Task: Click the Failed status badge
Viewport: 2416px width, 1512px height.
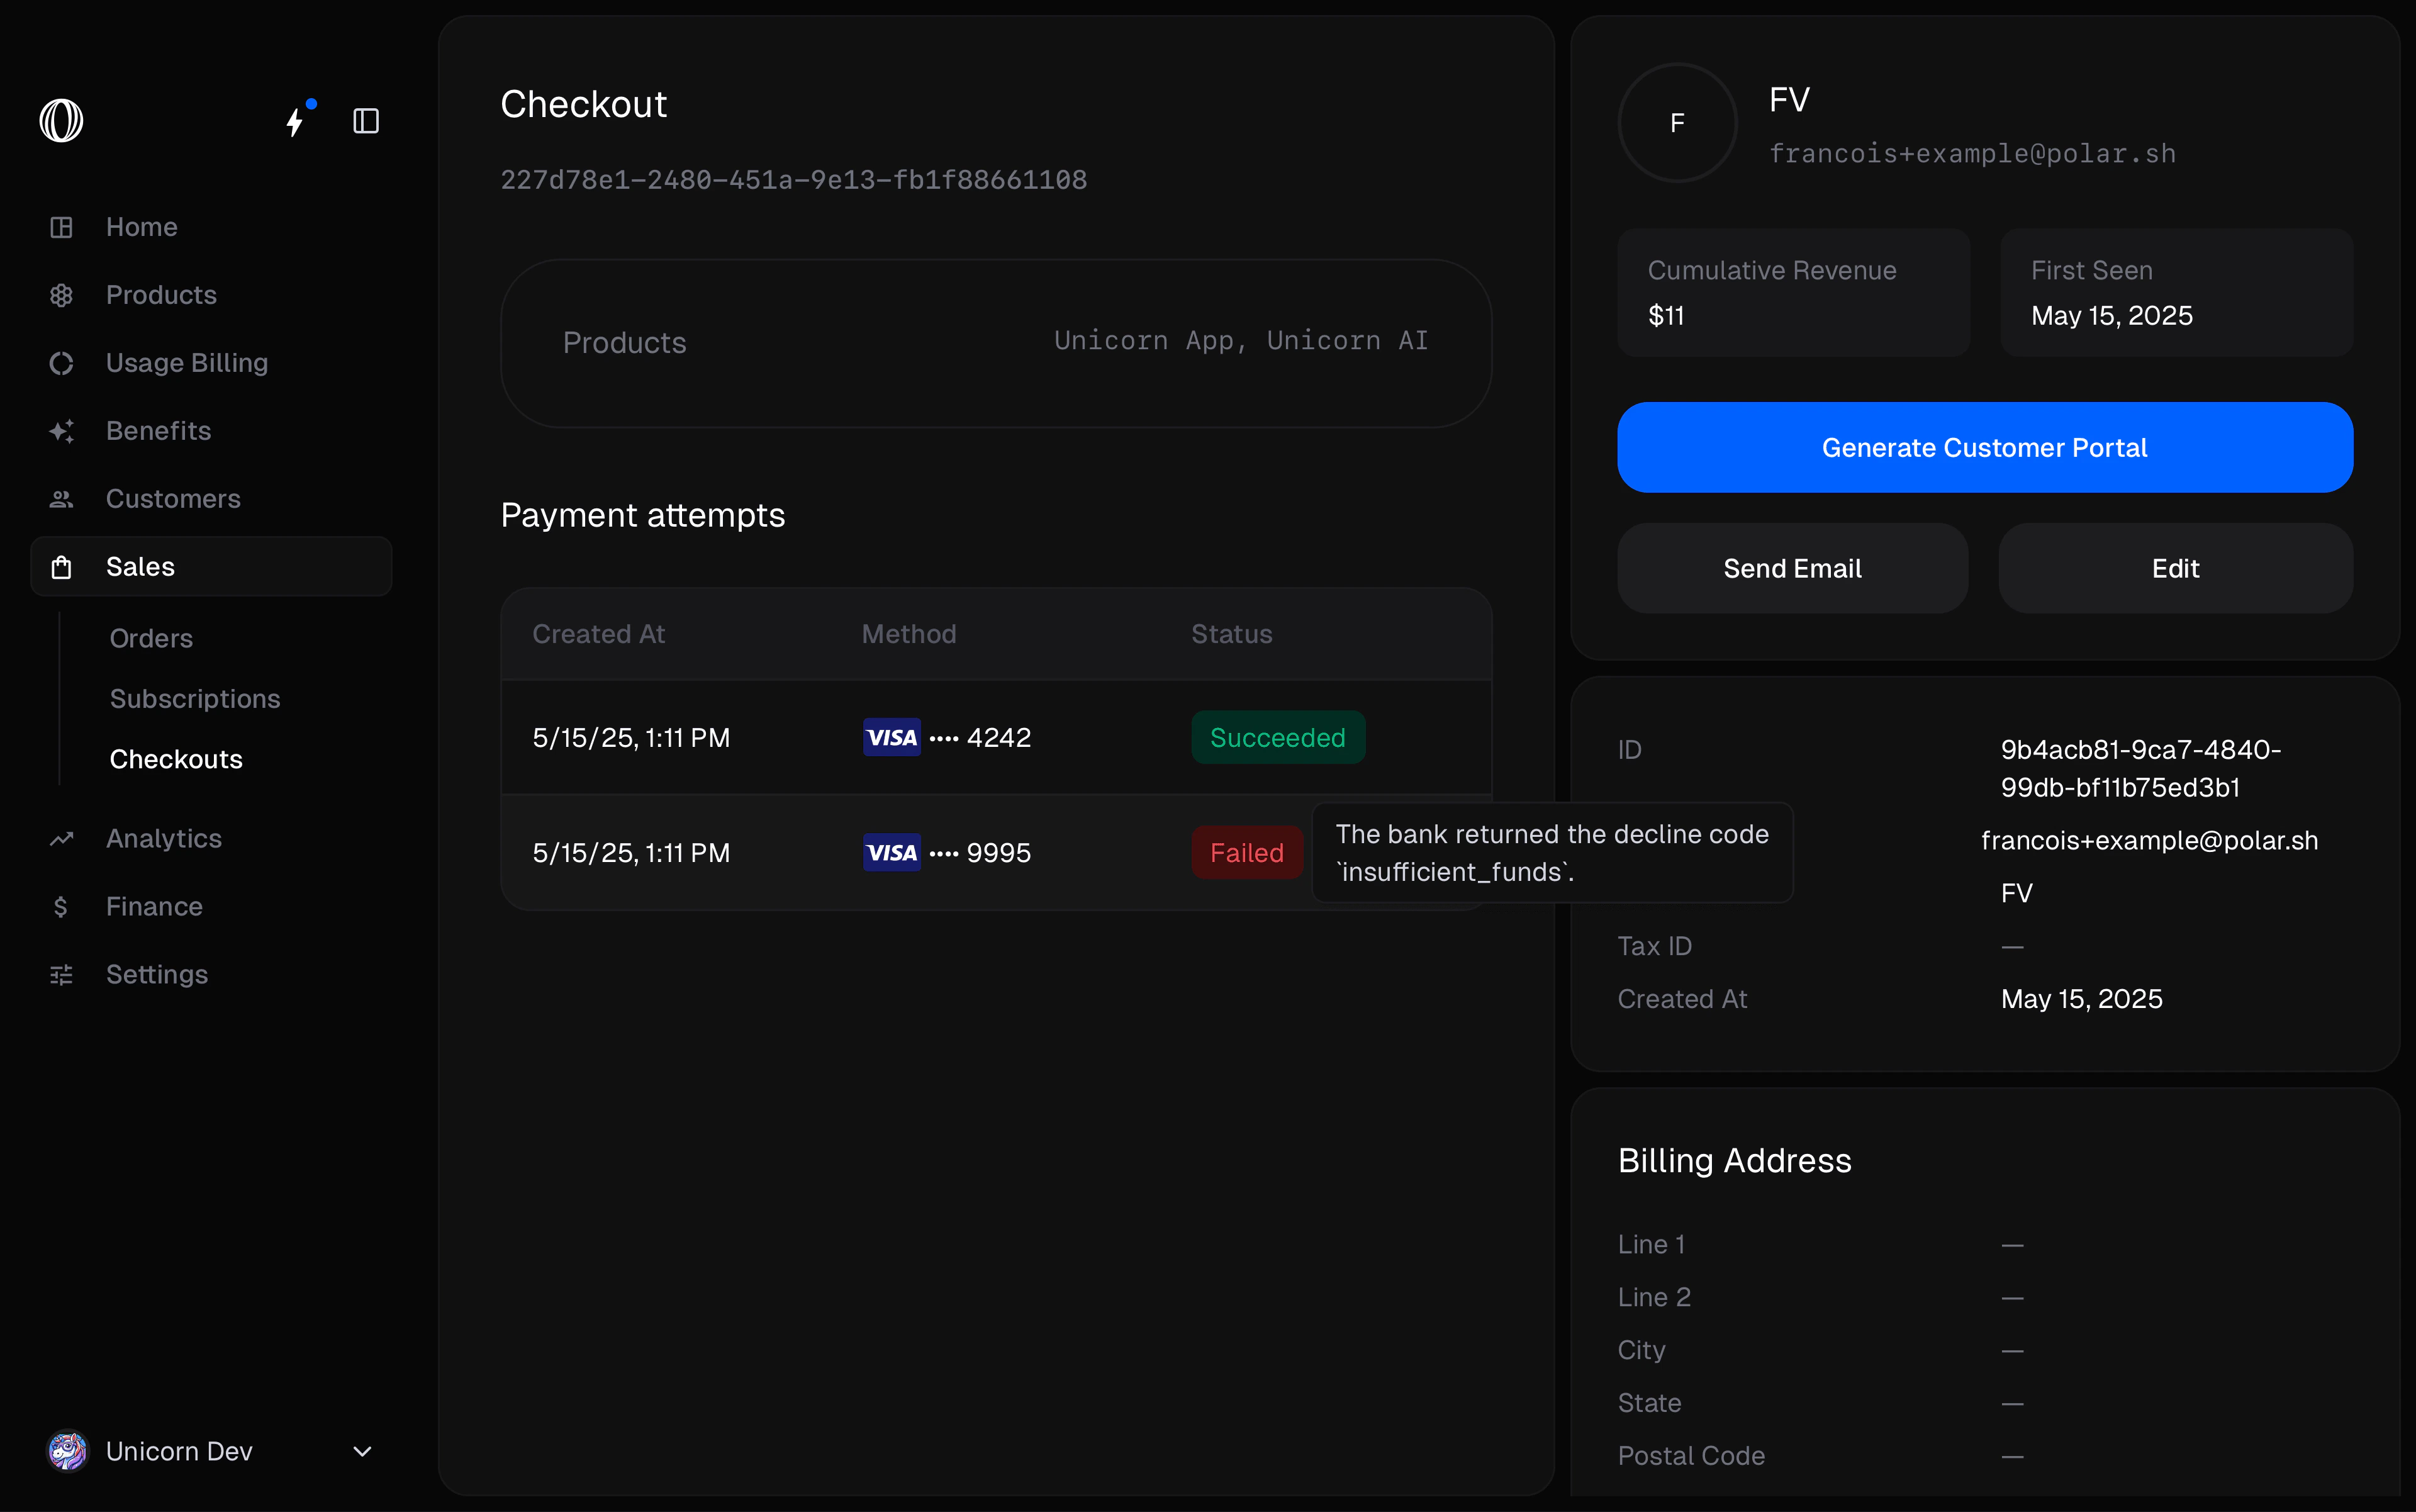Action: 1246,853
